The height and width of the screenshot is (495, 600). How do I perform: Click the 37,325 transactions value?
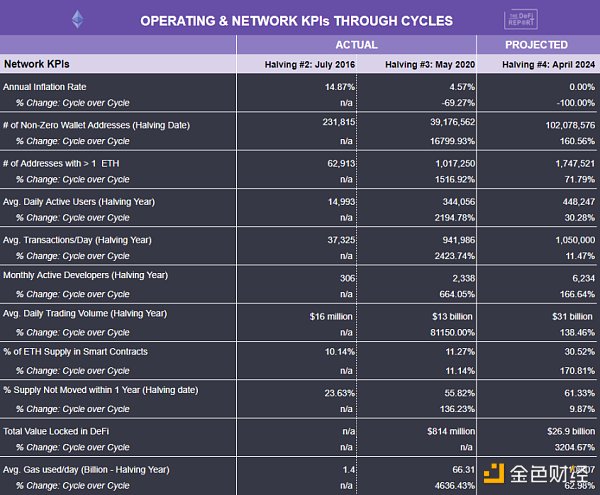341,240
